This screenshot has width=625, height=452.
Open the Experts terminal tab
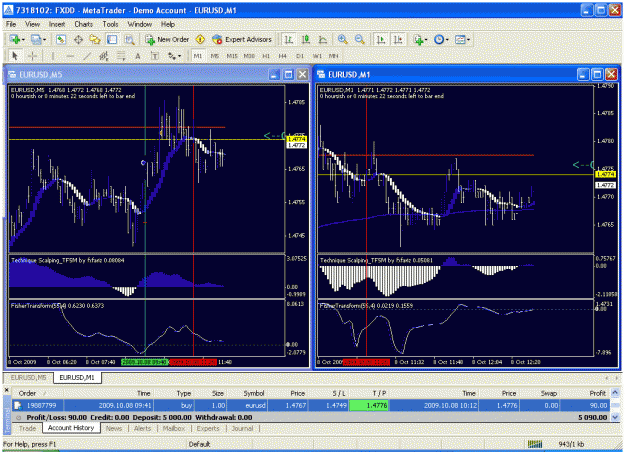pyautogui.click(x=208, y=428)
